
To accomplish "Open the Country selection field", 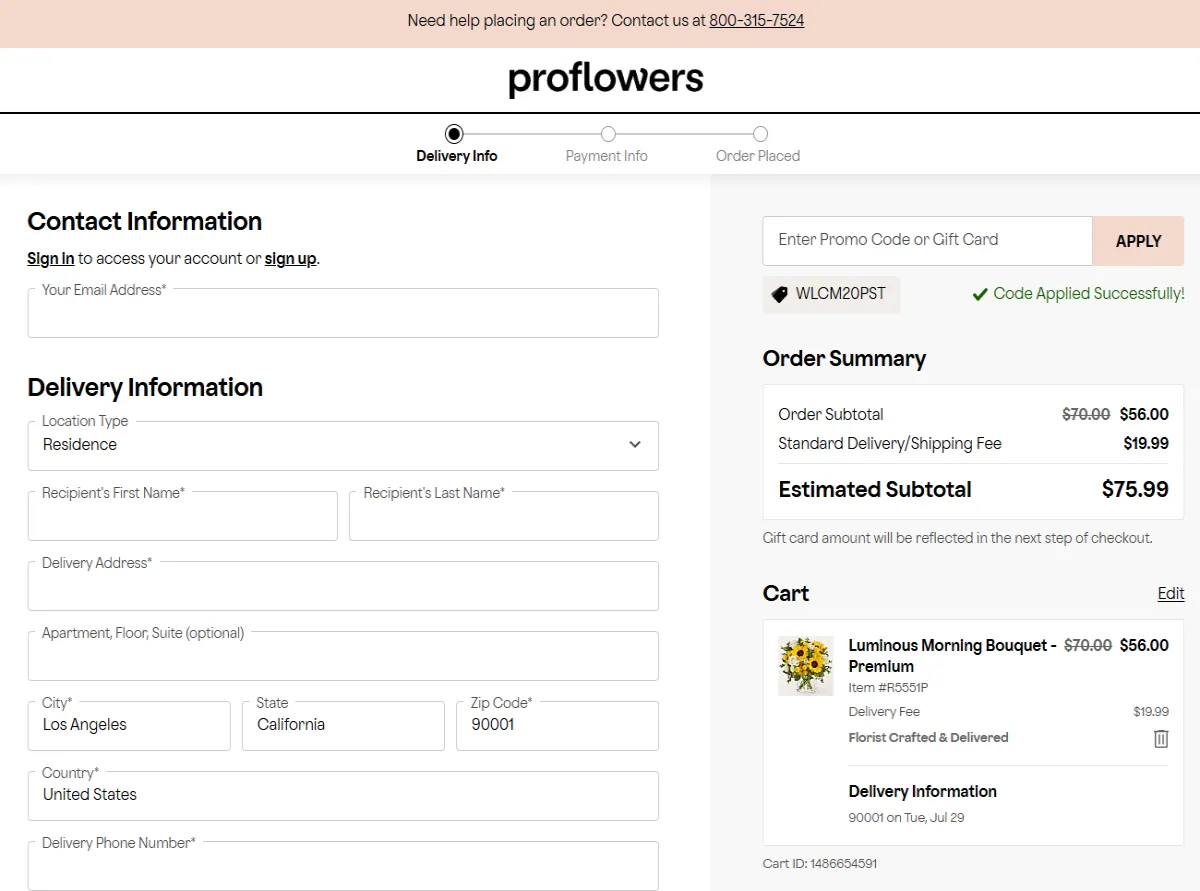I will coord(343,796).
